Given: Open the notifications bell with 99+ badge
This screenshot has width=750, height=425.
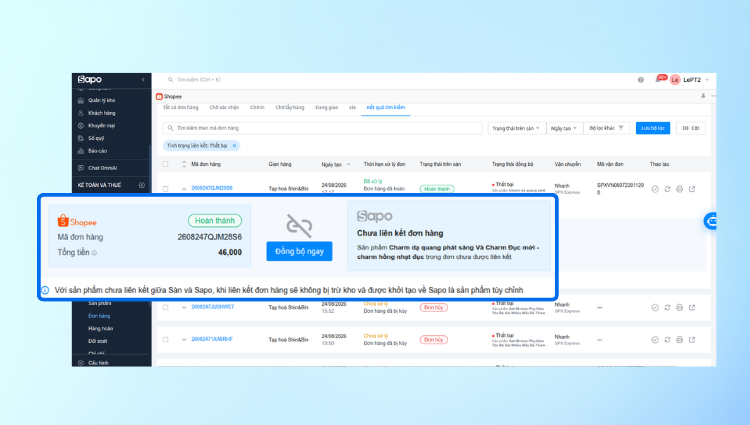Looking at the screenshot, I should click(x=659, y=79).
